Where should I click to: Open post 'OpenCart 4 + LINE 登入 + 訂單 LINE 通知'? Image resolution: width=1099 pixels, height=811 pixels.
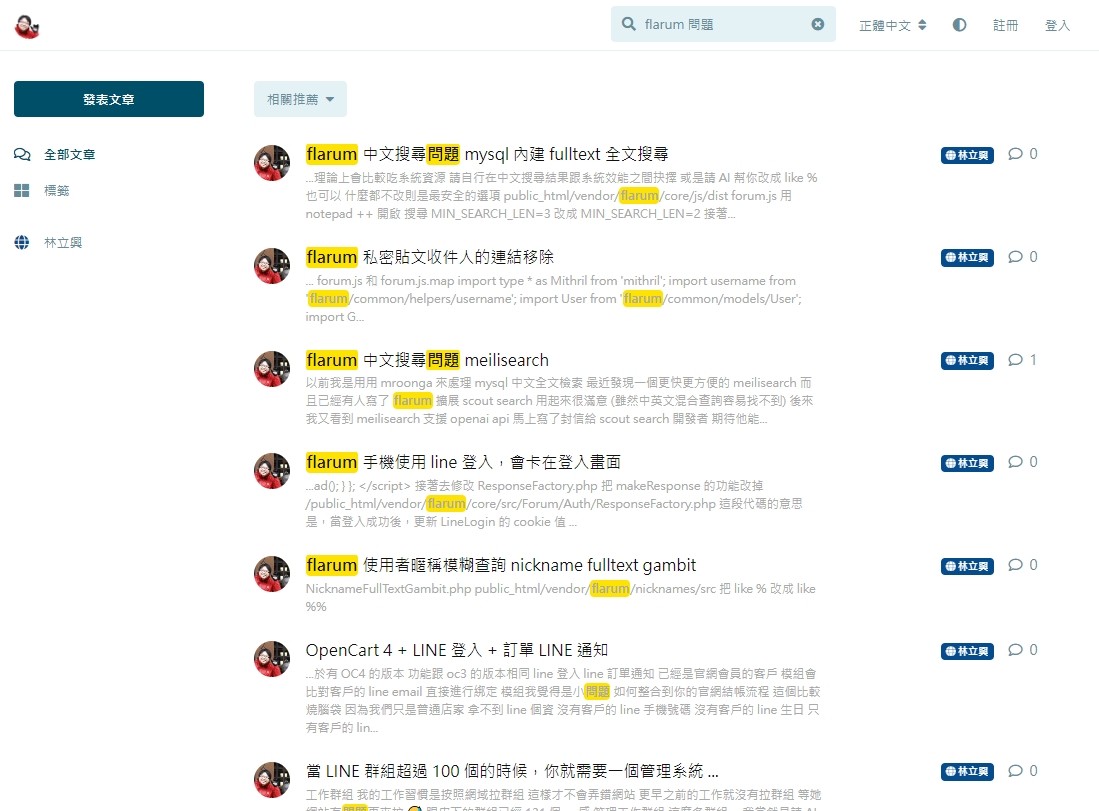pos(456,650)
